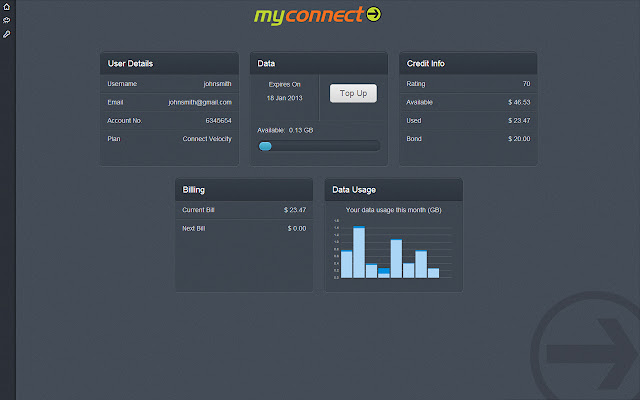Click the myconnect logo arrow icon
640x400 pixels.
point(373,14)
